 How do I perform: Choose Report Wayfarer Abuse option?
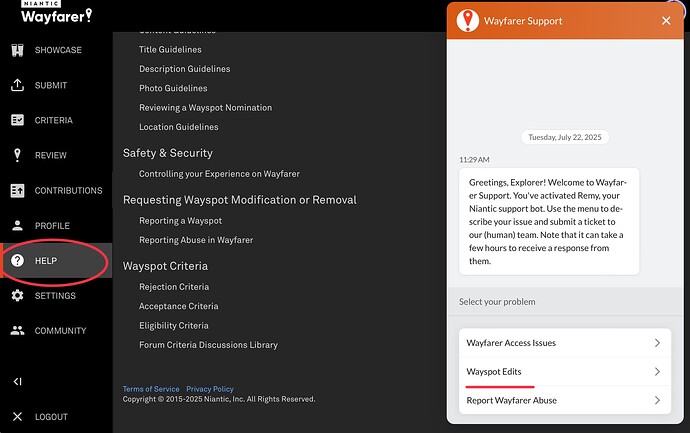pyautogui.click(x=565, y=400)
